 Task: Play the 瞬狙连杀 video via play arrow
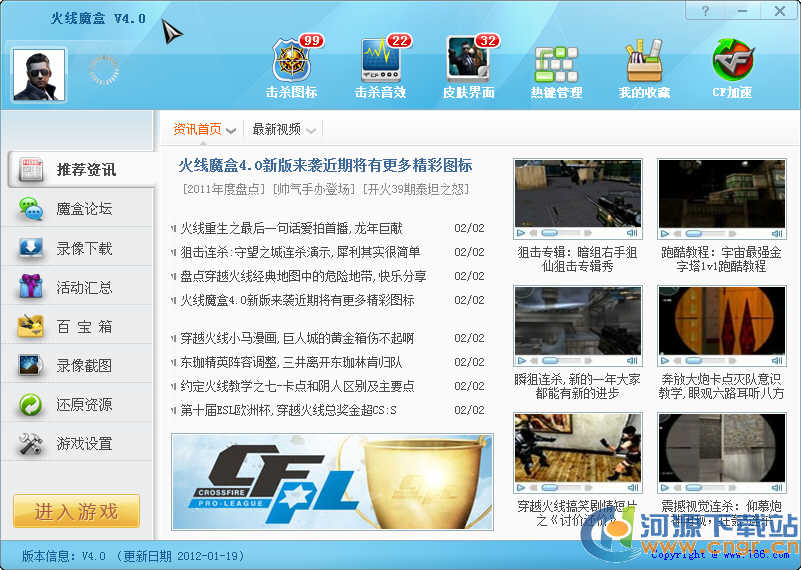(522, 361)
